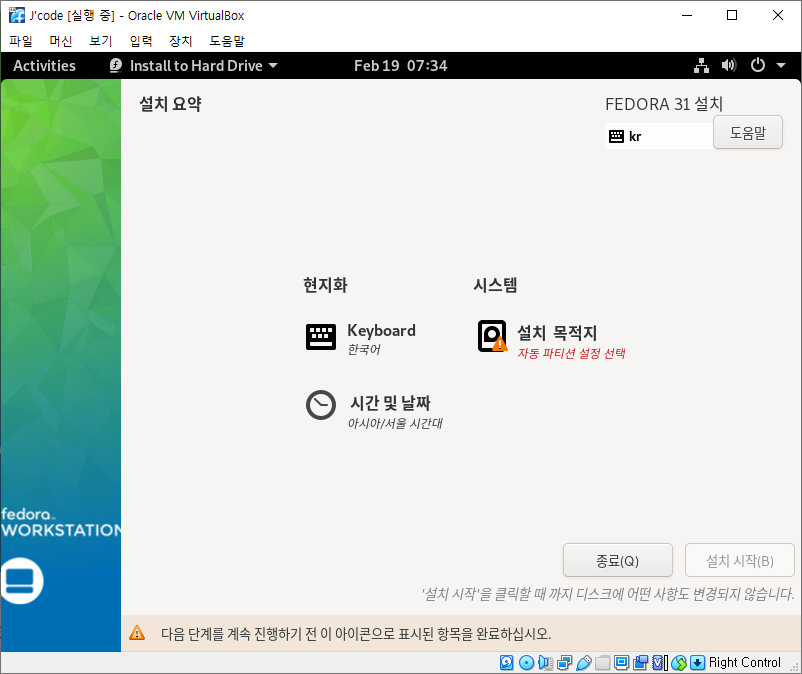Click the Fedora installer app icon in top bar
Image resolution: width=802 pixels, height=674 pixels.
(116, 65)
